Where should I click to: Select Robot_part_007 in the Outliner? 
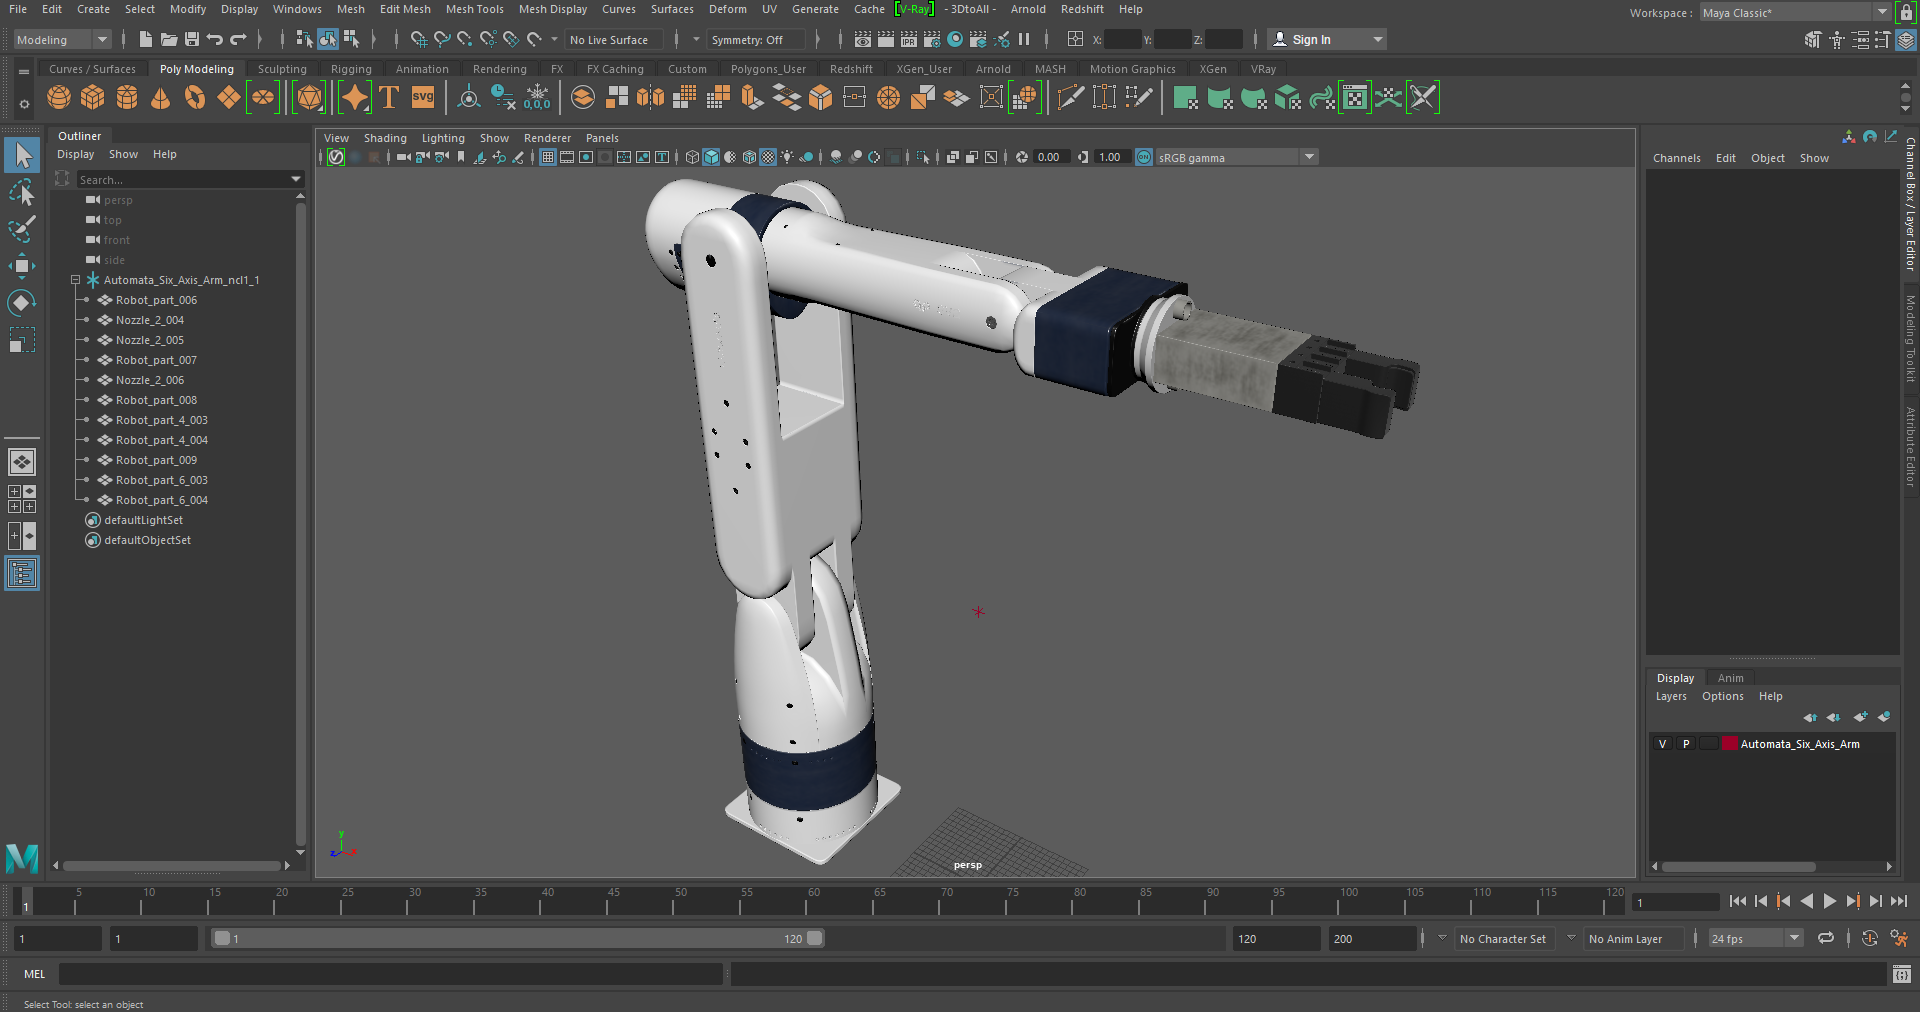pyautogui.click(x=155, y=360)
